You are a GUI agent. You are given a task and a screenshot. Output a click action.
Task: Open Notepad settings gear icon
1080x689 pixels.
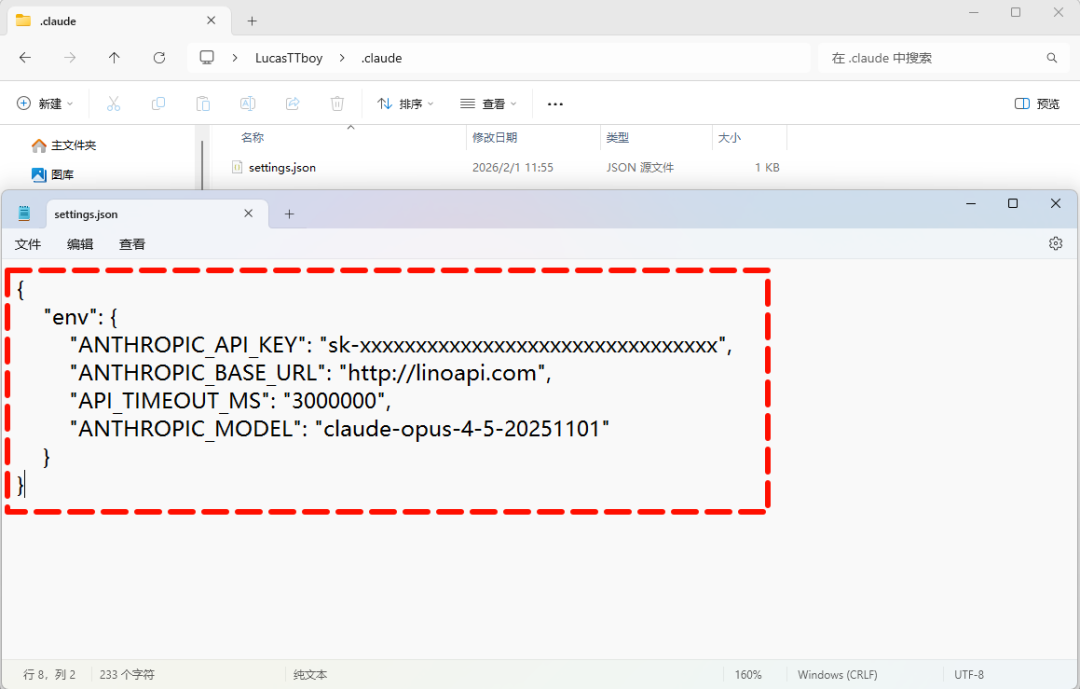(1055, 243)
